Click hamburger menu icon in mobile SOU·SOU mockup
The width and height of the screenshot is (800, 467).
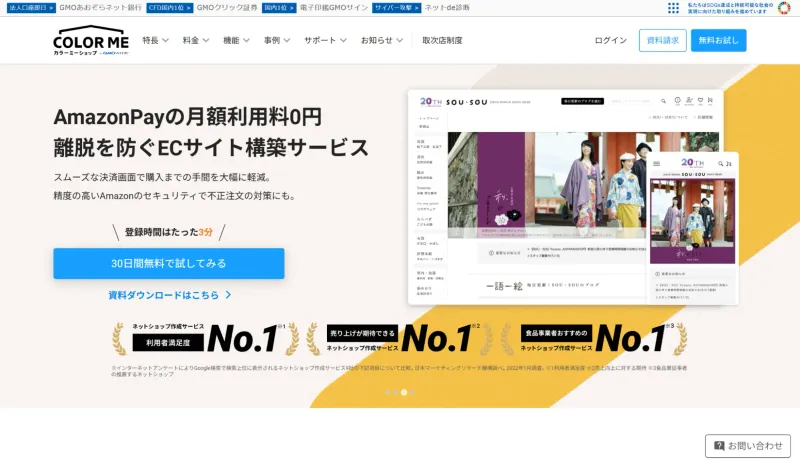[657, 164]
